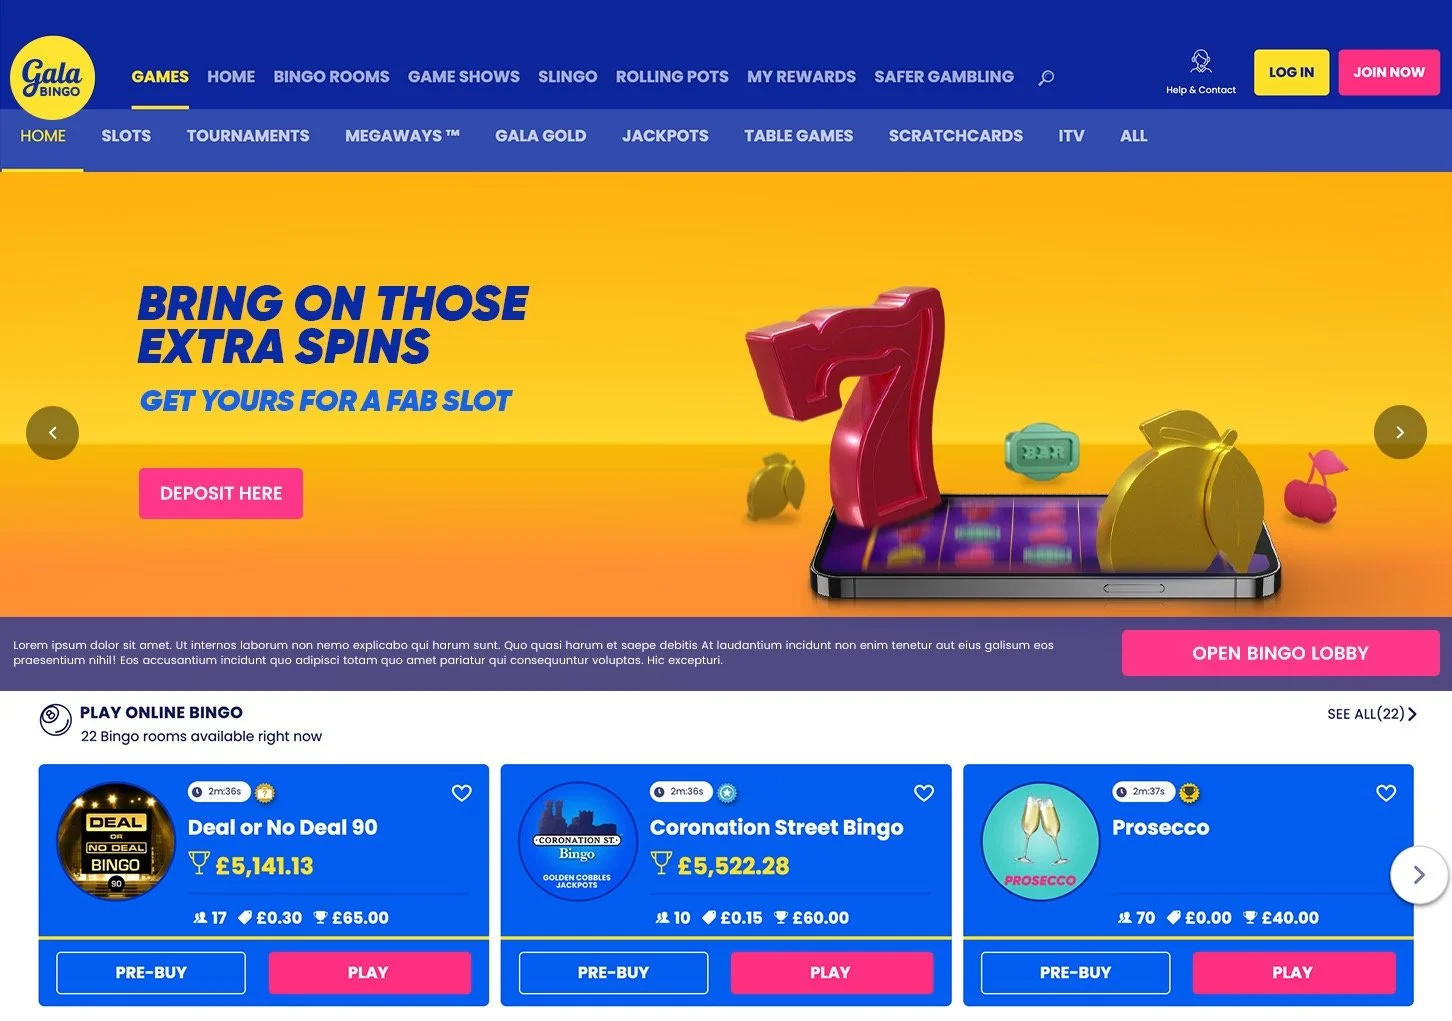The width and height of the screenshot is (1452, 1021).
Task: Switch to the Jackpots tab
Action: coord(665,136)
